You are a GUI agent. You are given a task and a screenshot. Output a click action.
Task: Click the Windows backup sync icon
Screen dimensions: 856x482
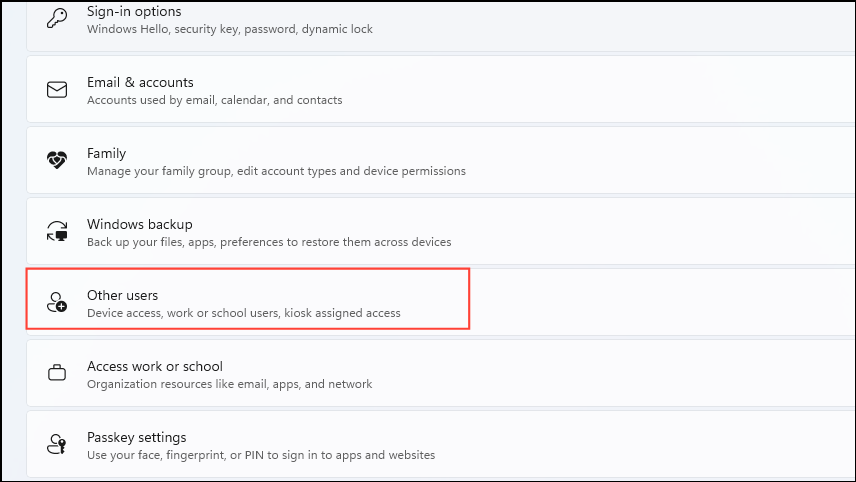[x=57, y=231]
